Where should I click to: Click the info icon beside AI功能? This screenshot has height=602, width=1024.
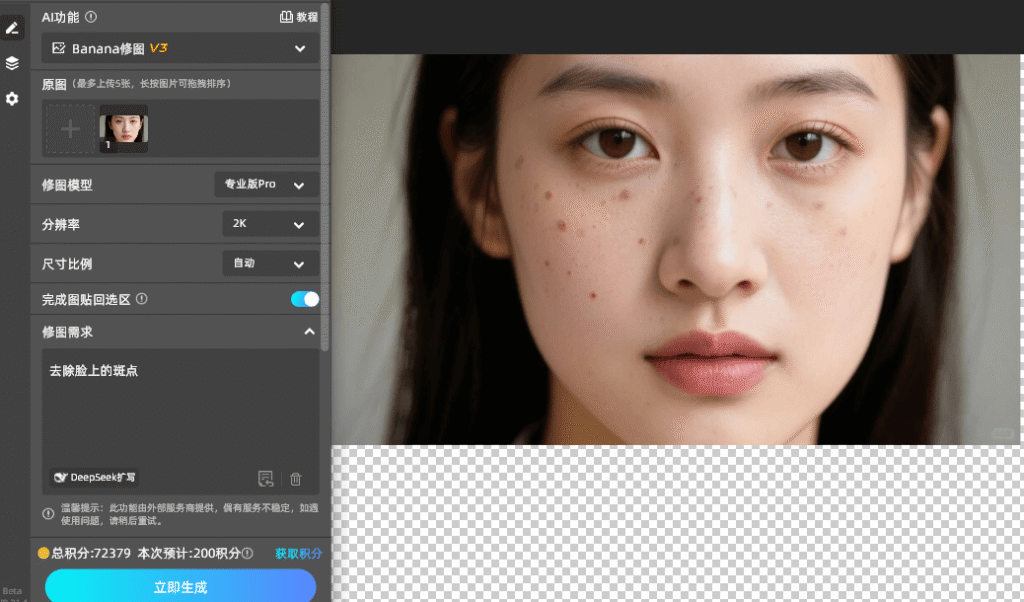coord(91,17)
